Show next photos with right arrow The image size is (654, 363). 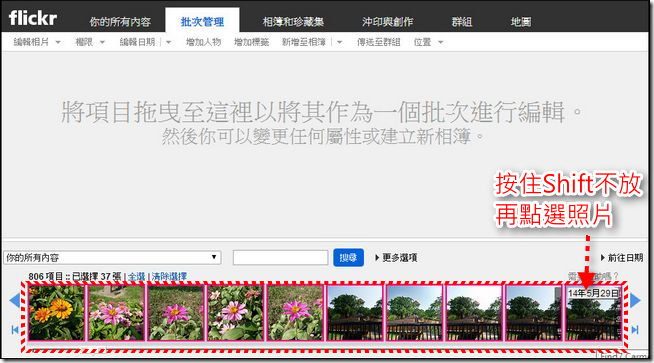(x=635, y=300)
